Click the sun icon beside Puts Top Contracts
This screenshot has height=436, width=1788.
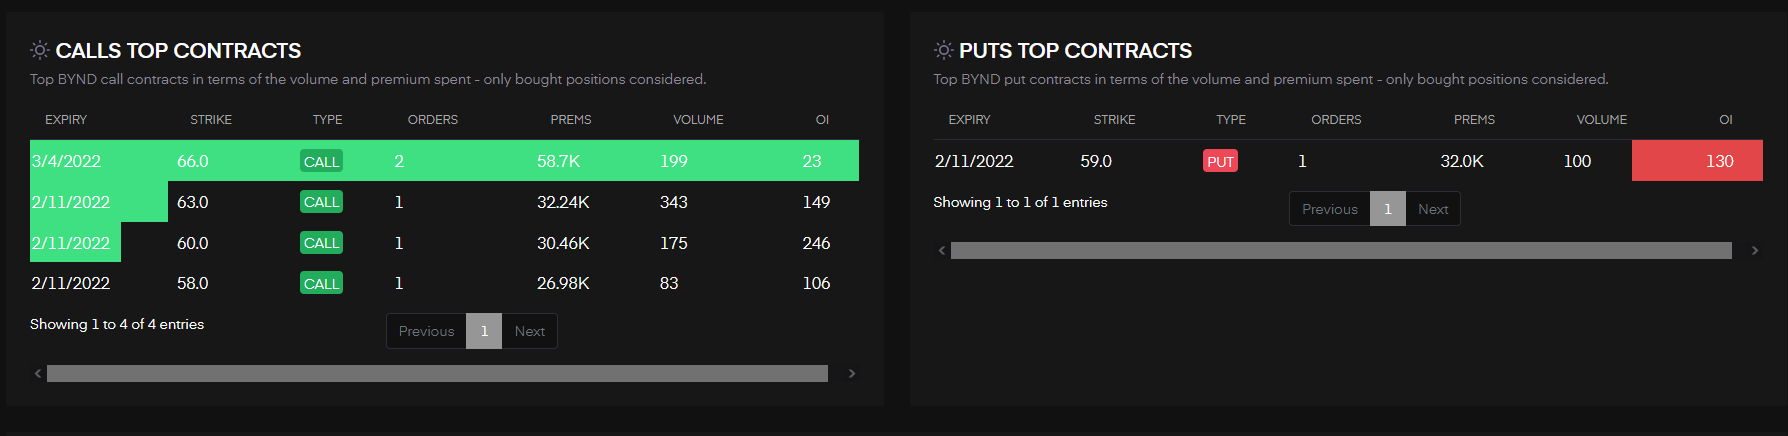point(943,50)
